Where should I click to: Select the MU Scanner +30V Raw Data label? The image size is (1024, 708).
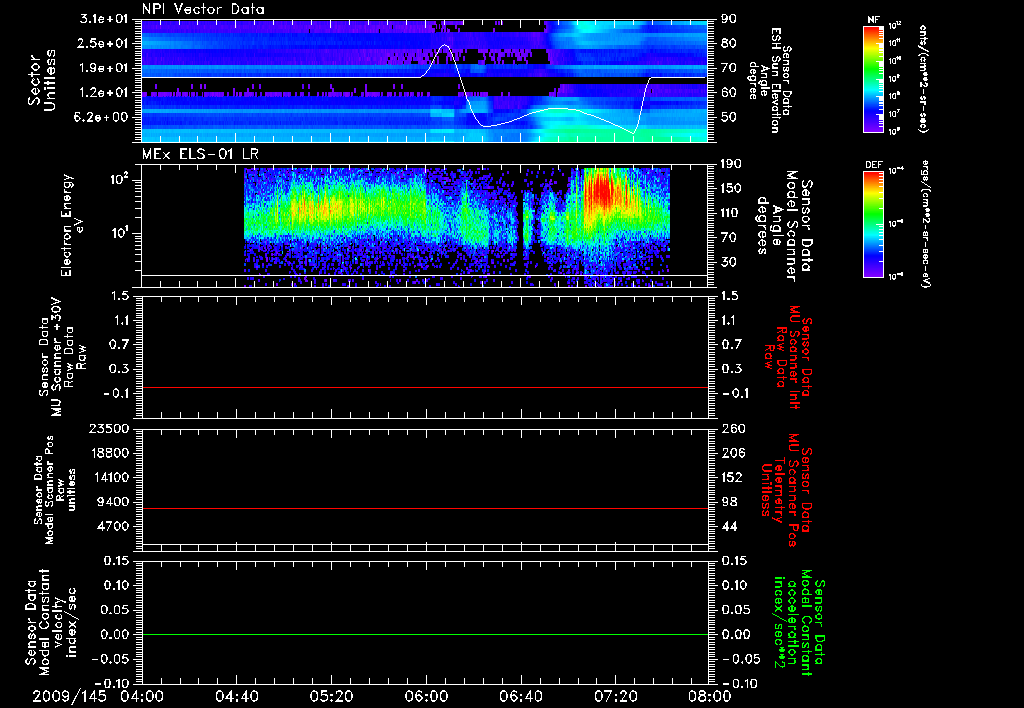tap(62, 357)
